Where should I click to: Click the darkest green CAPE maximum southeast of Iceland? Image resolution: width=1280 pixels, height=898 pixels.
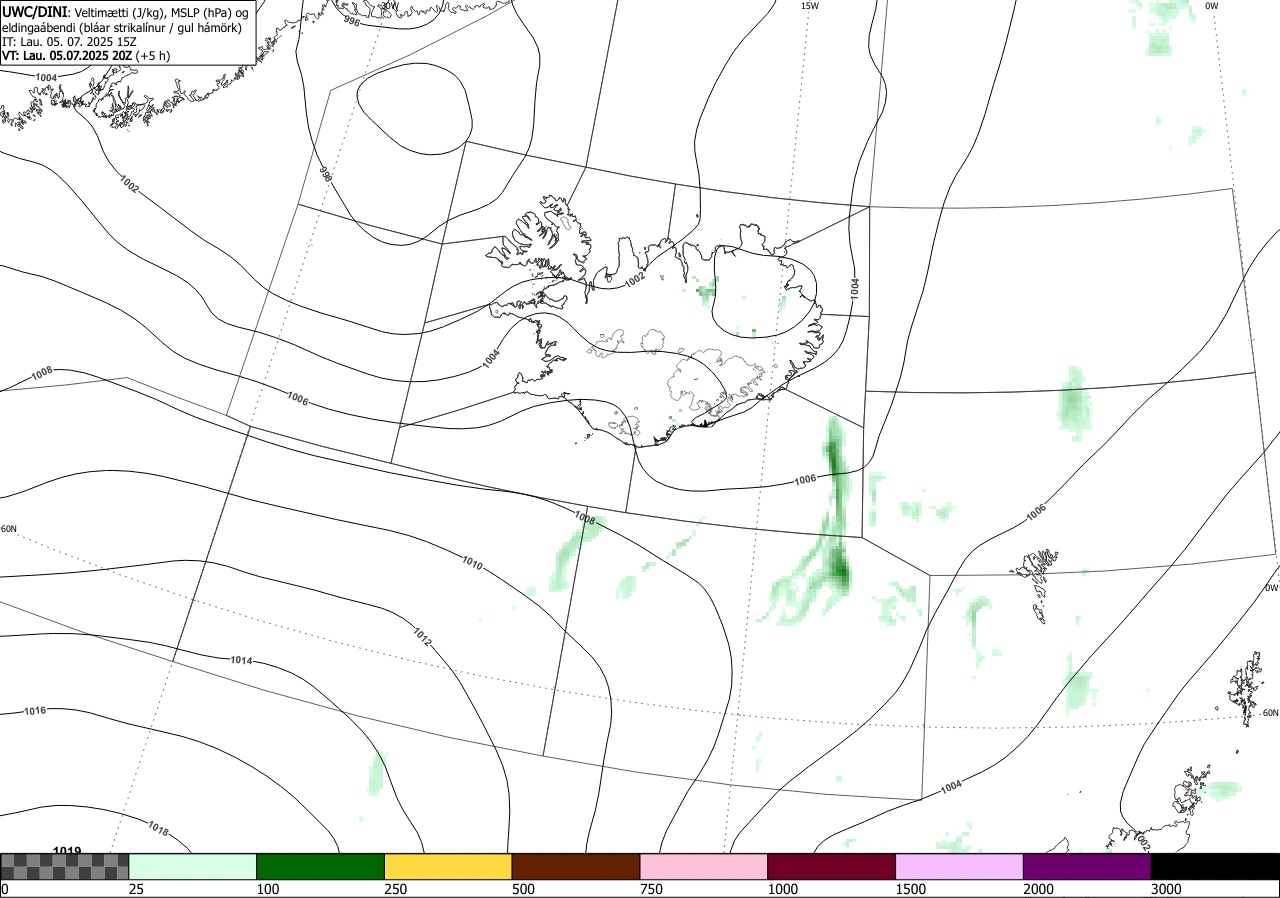click(x=842, y=574)
